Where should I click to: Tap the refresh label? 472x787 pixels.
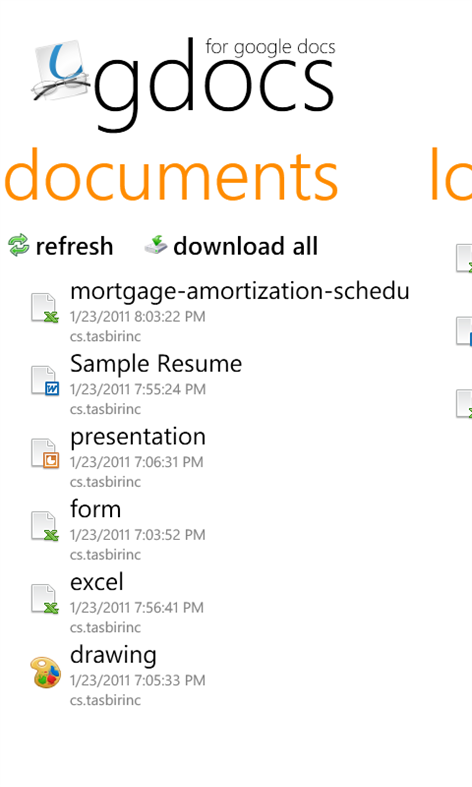pos(74,246)
